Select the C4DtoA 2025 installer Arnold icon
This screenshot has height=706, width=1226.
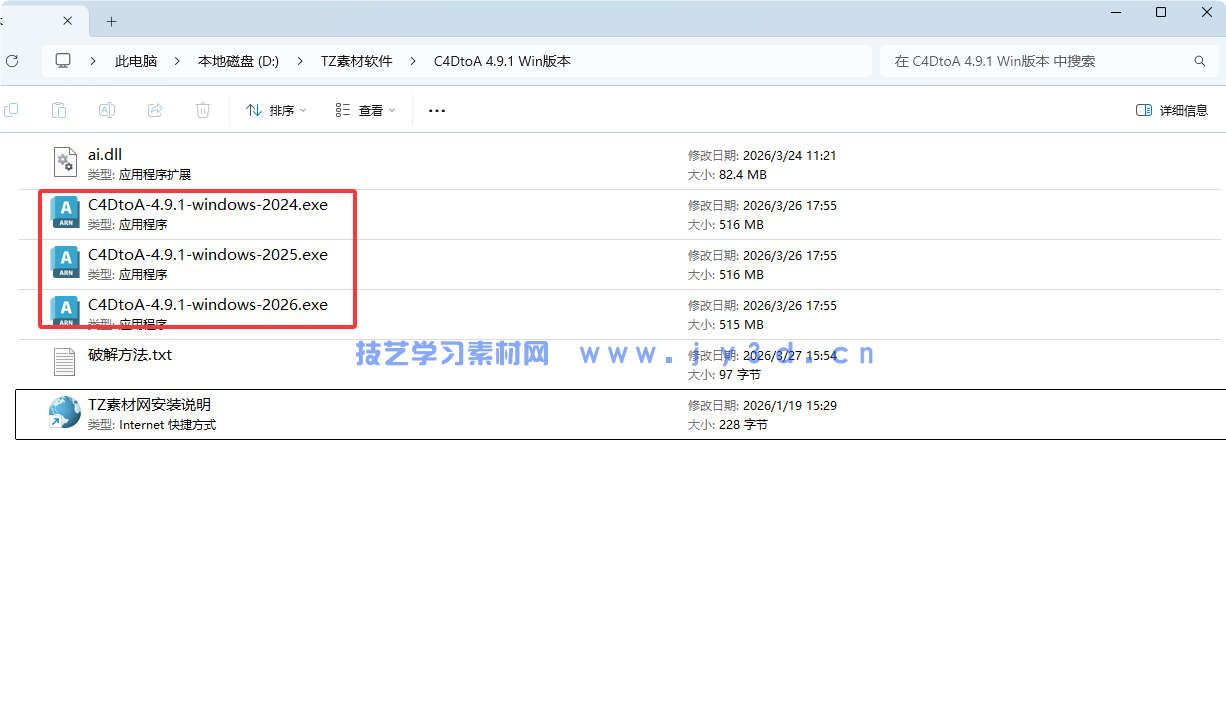coord(65,263)
